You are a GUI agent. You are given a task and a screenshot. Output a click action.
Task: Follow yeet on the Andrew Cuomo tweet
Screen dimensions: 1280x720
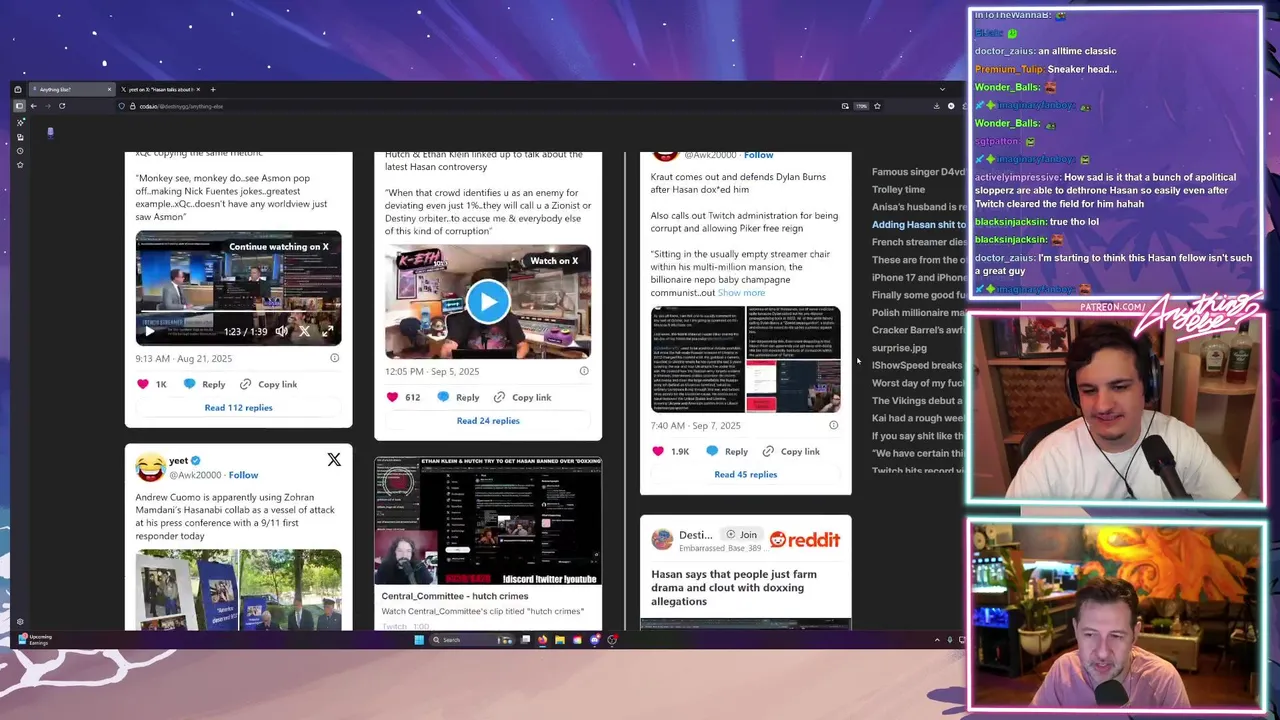click(x=243, y=475)
